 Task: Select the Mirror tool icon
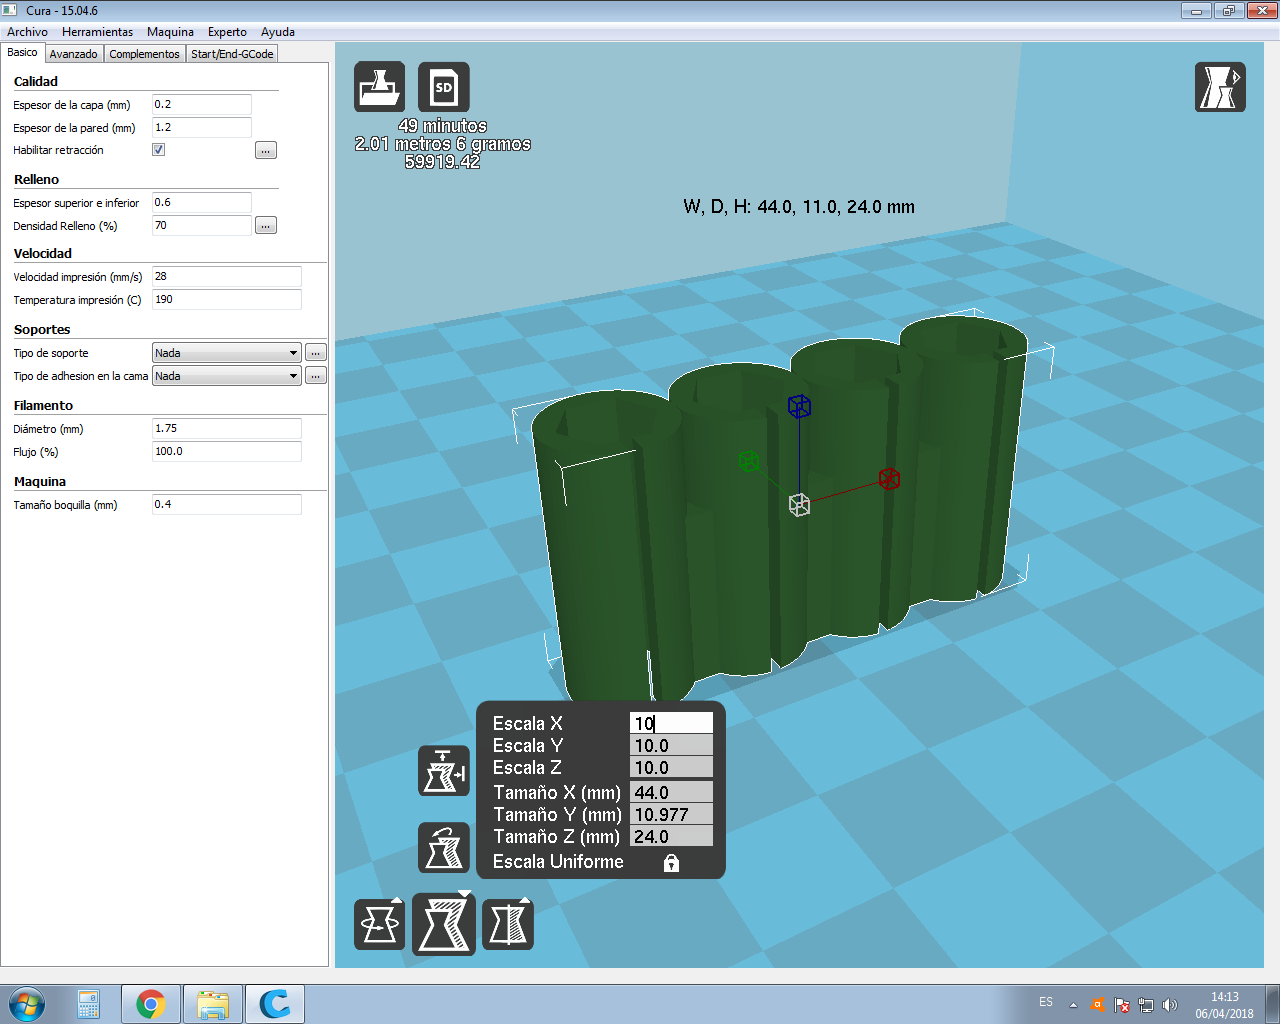[508, 923]
